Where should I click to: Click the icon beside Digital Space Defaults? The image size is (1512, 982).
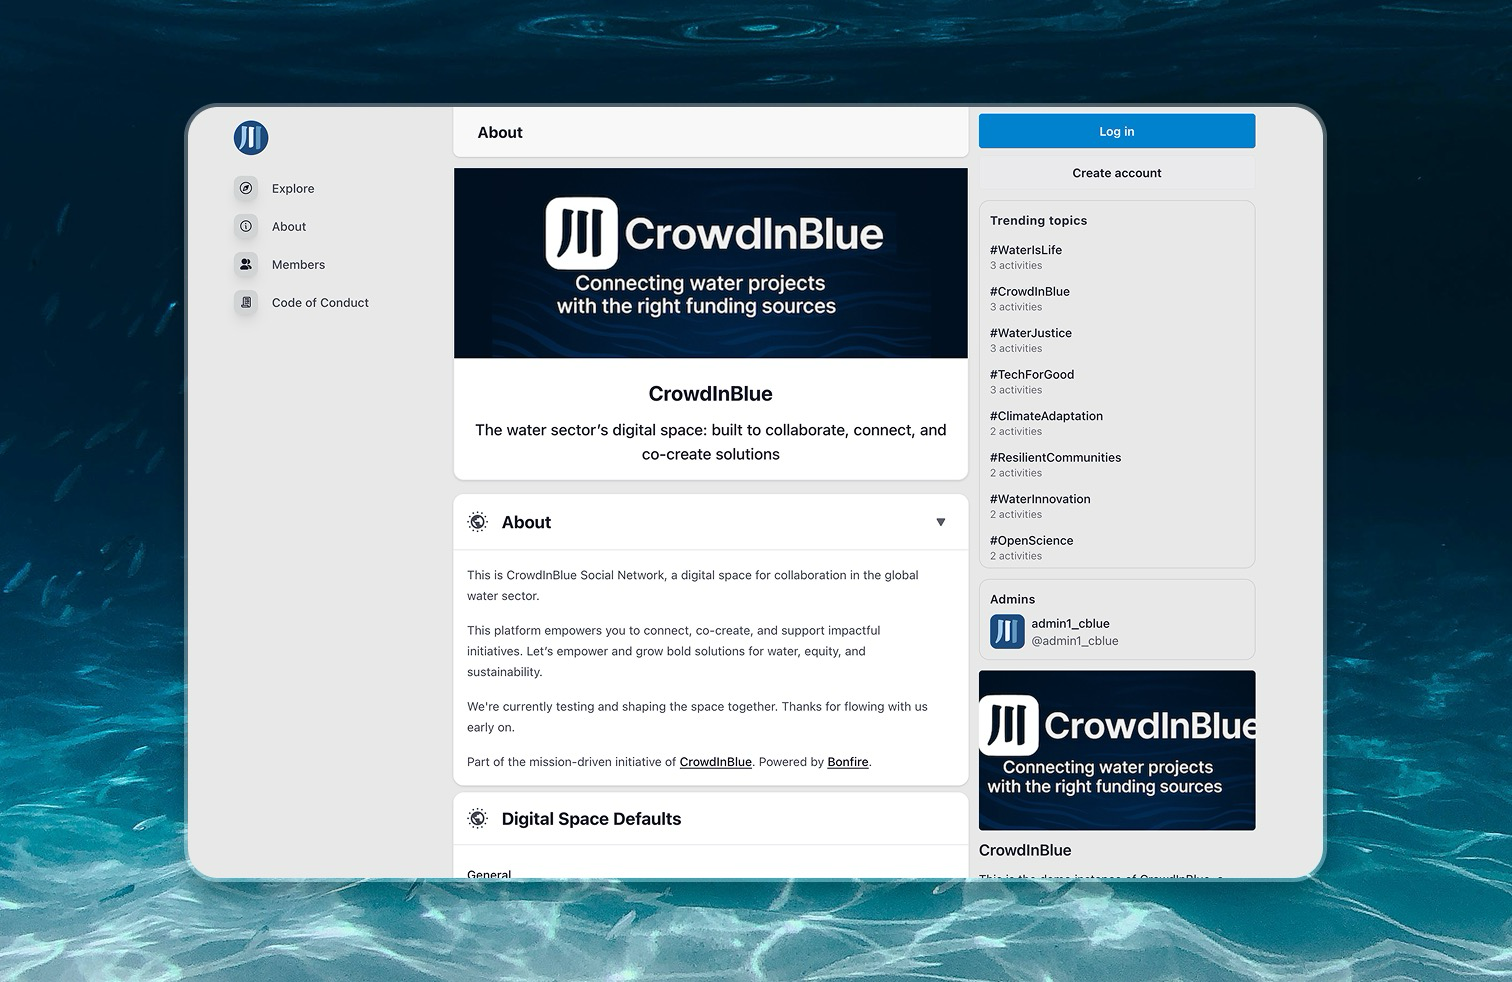[x=478, y=819]
